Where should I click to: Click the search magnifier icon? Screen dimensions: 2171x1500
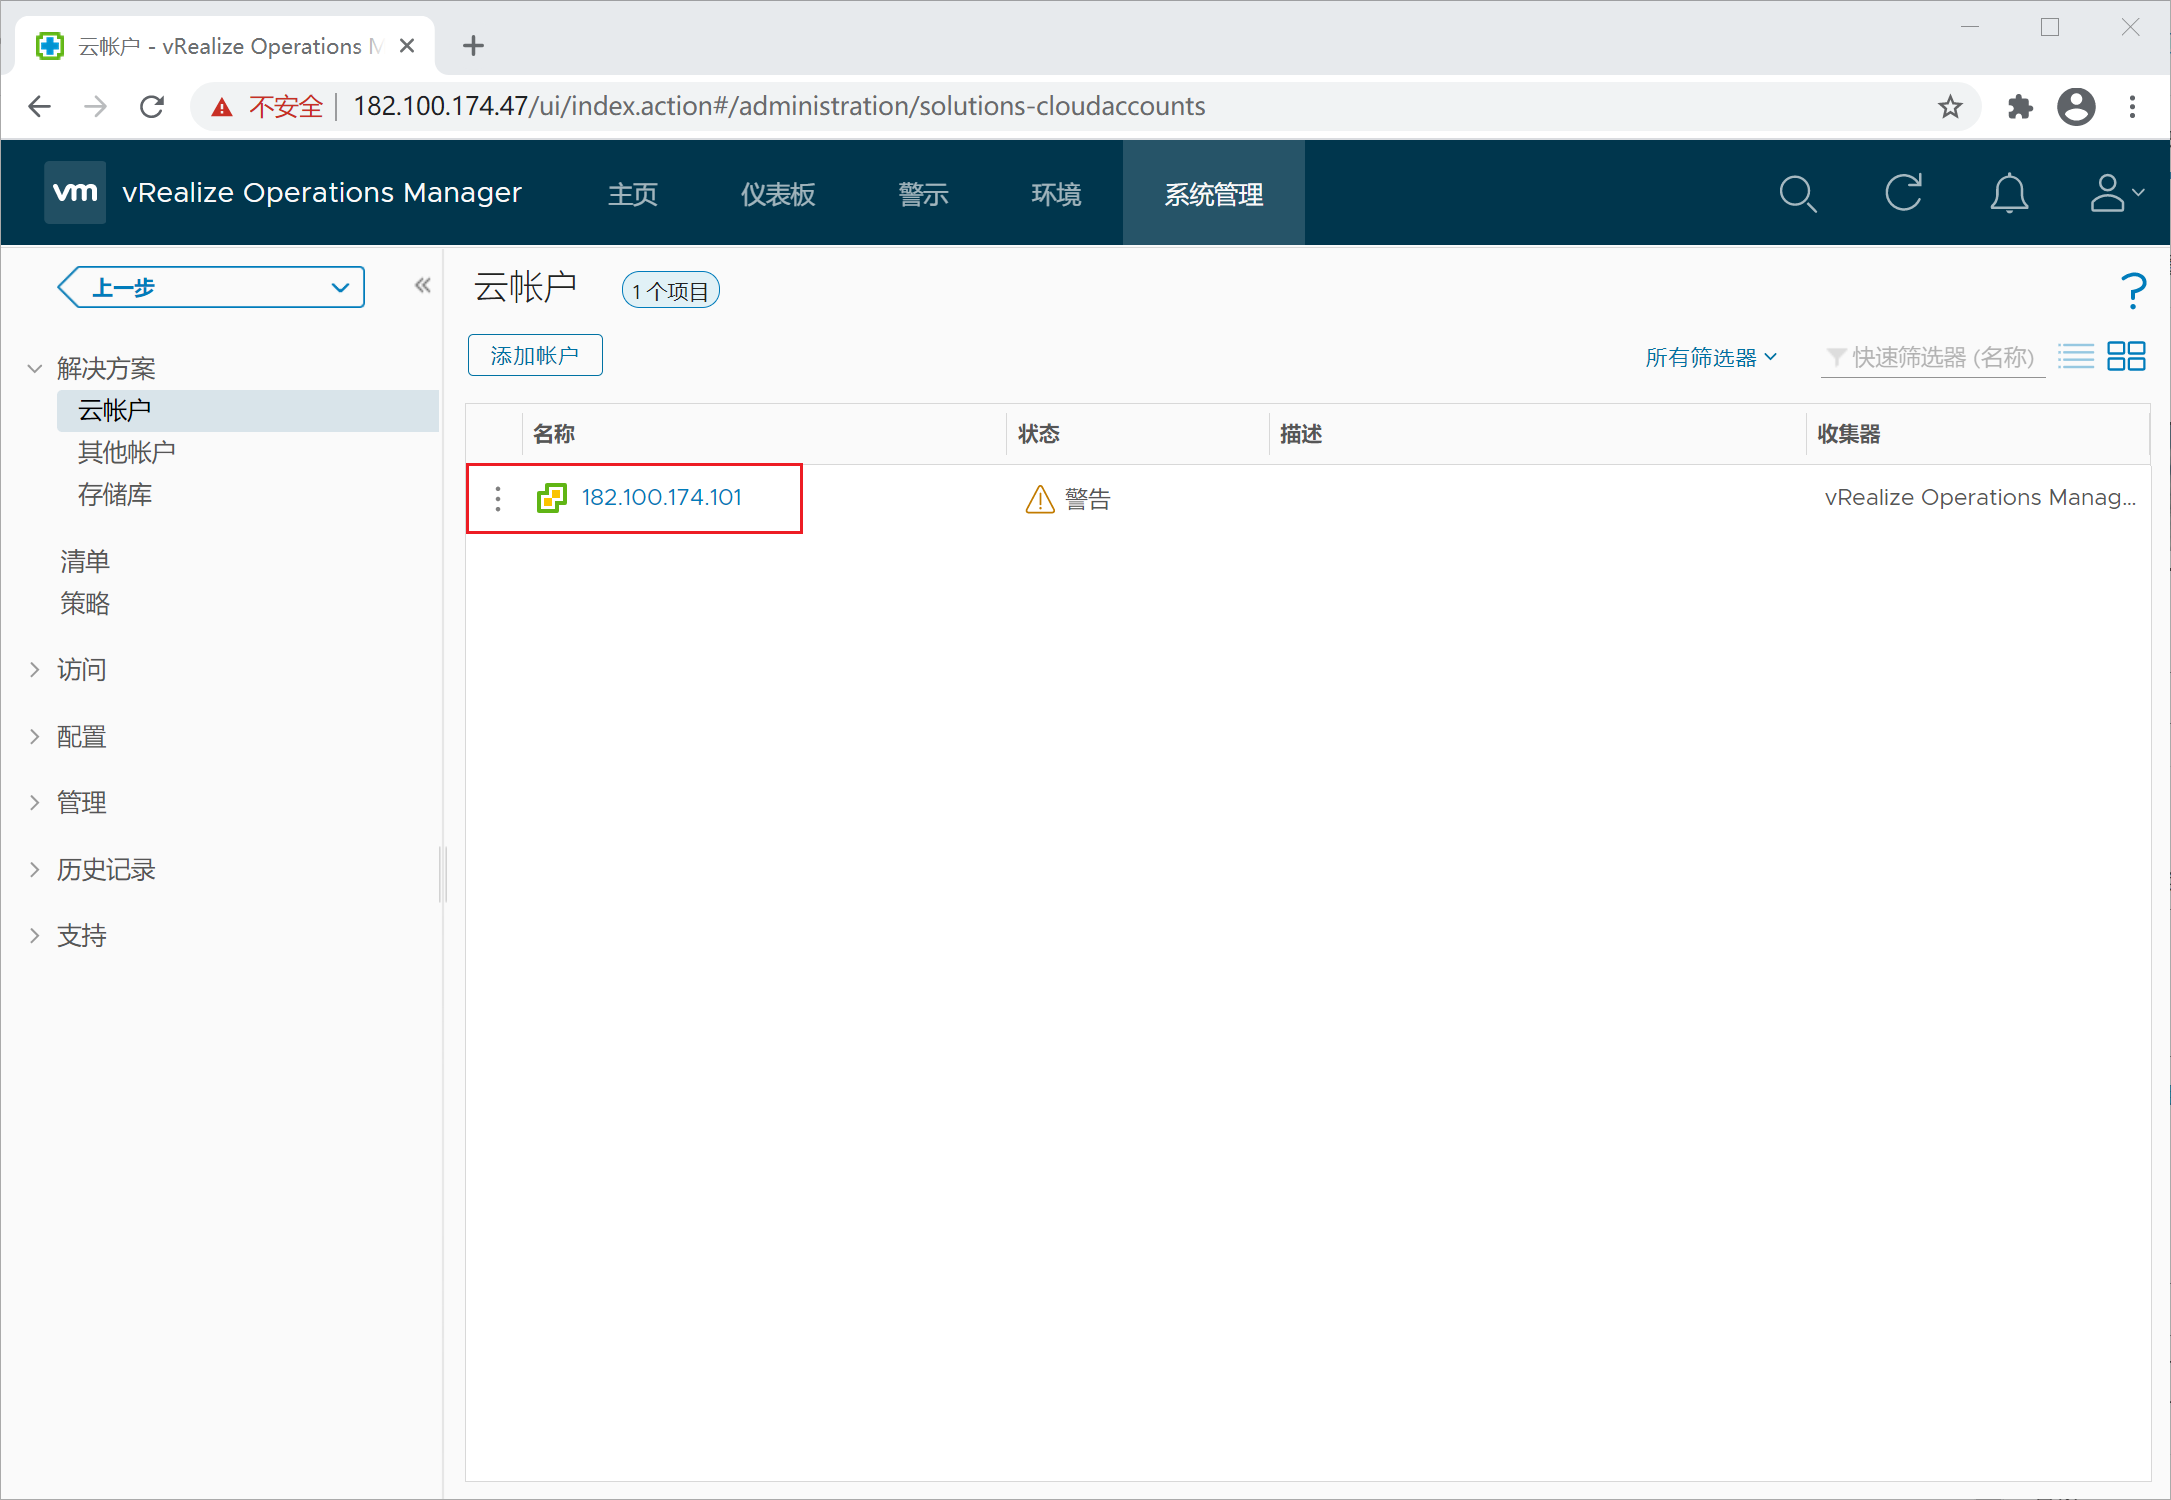pyautogui.click(x=1797, y=194)
